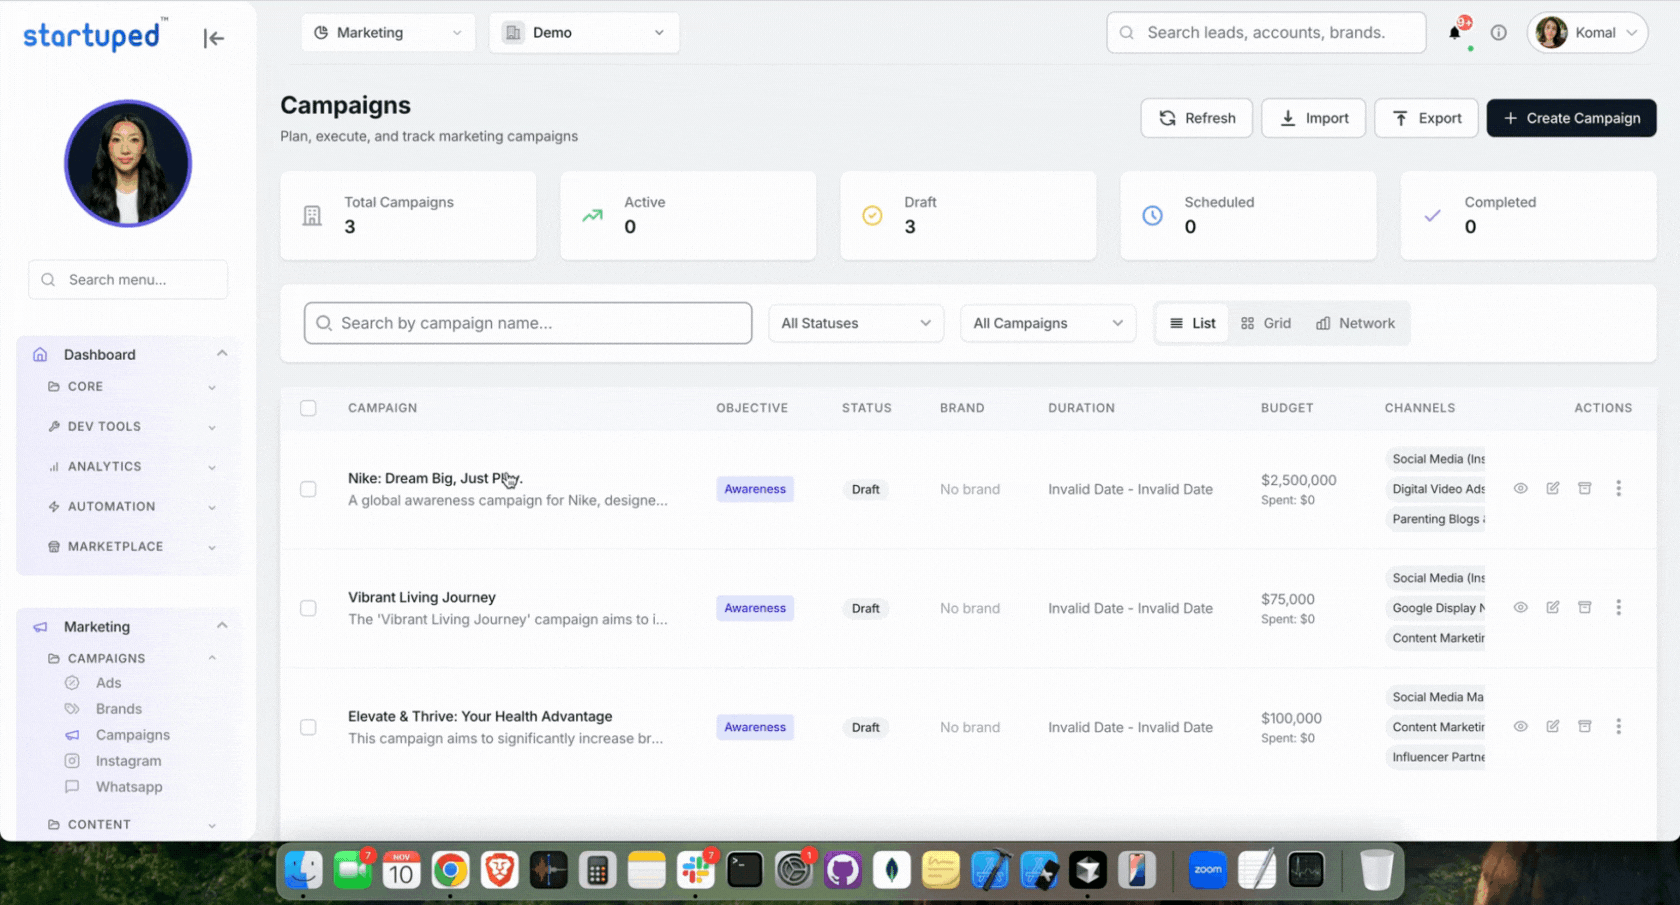
Task: Open the three-dot actions menu on Nike campaign
Action: click(1619, 489)
